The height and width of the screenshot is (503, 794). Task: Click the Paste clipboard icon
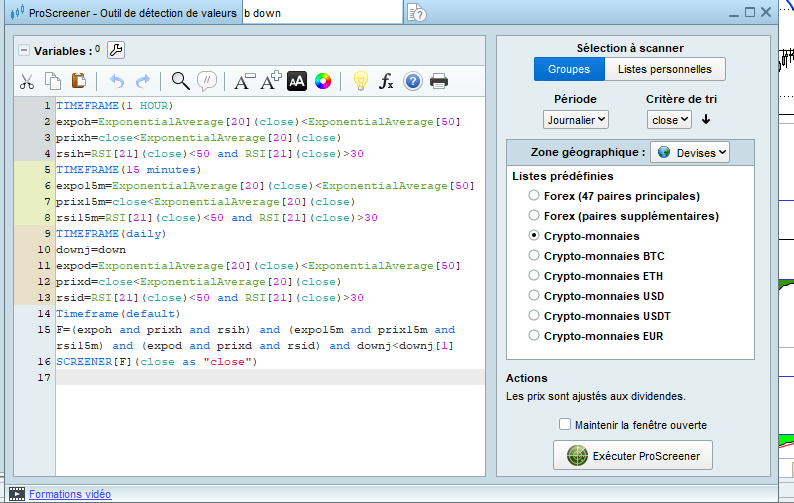tap(78, 81)
